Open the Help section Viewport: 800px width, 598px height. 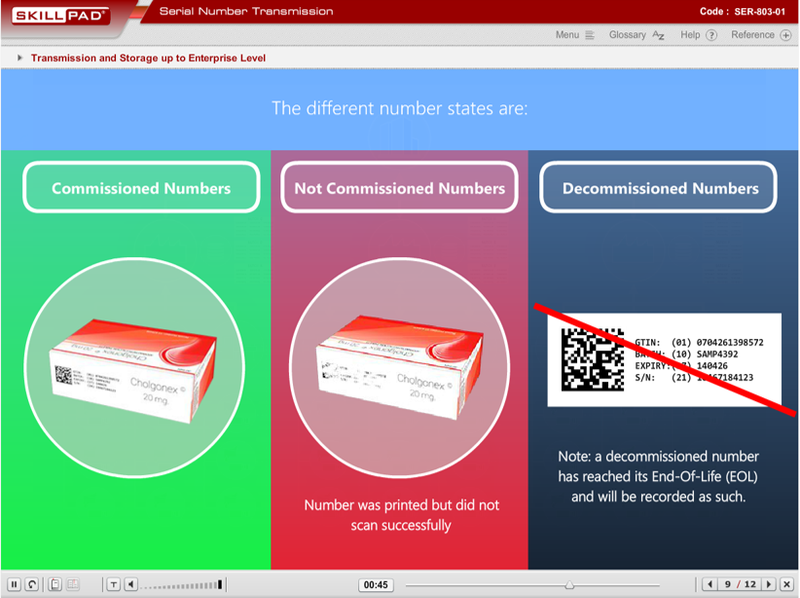tap(698, 35)
